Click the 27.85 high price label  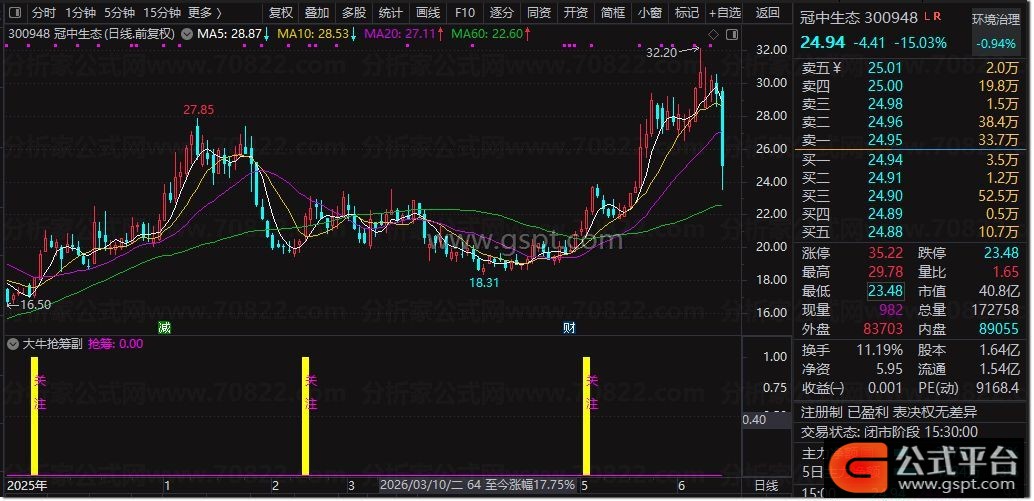point(198,110)
